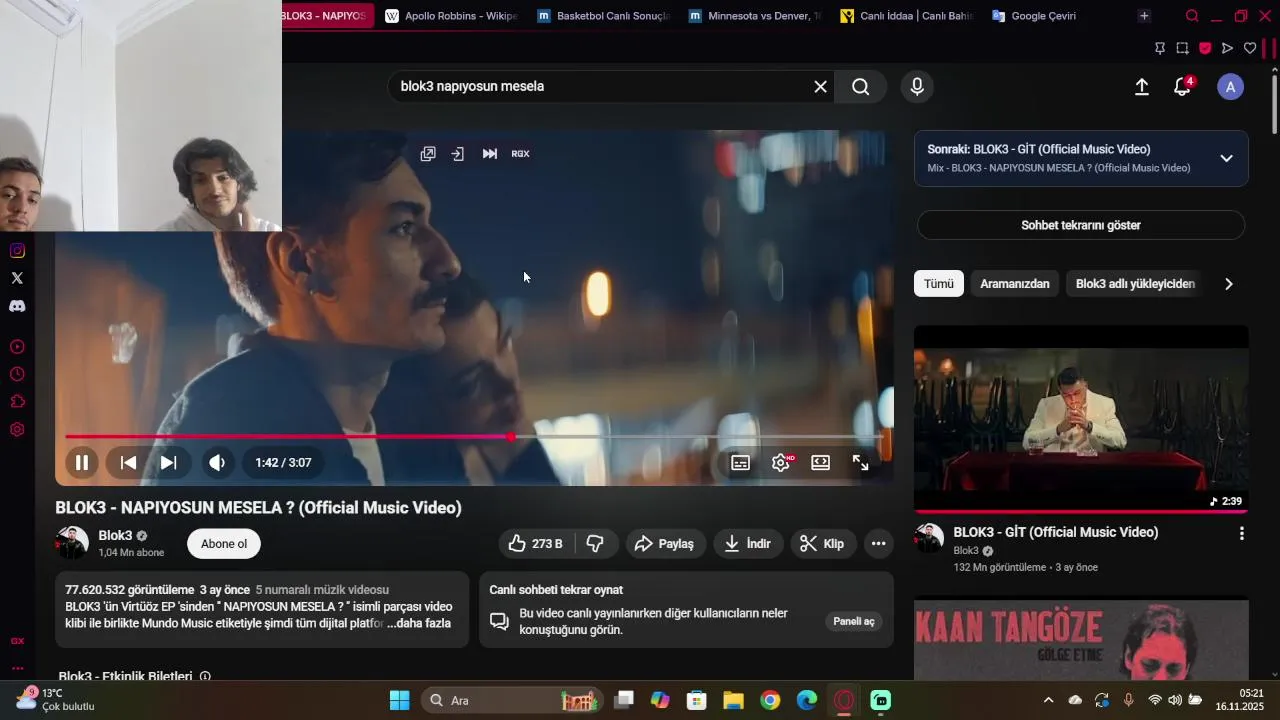
Task: Clear the YouTube search field with X
Action: [820, 87]
